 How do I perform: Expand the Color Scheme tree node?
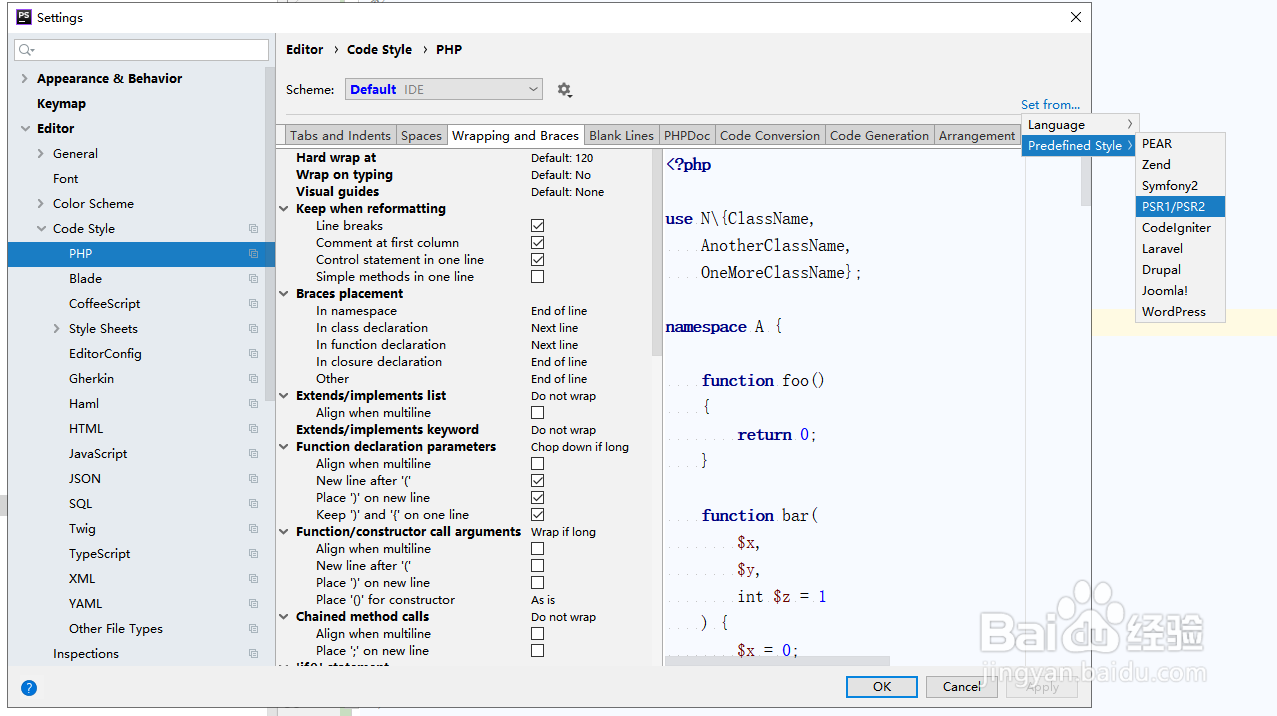(x=41, y=204)
